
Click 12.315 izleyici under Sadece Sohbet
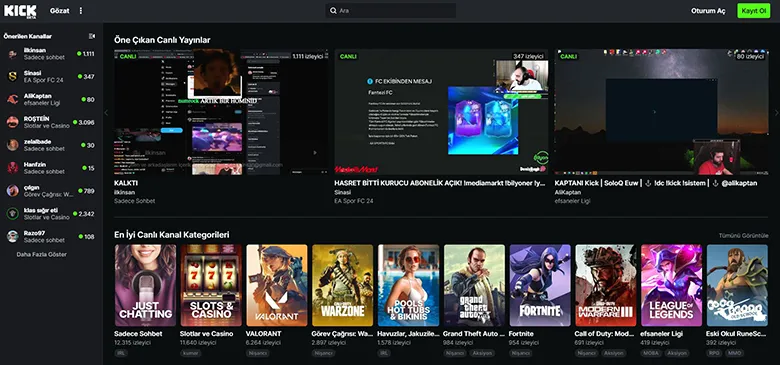(x=132, y=343)
